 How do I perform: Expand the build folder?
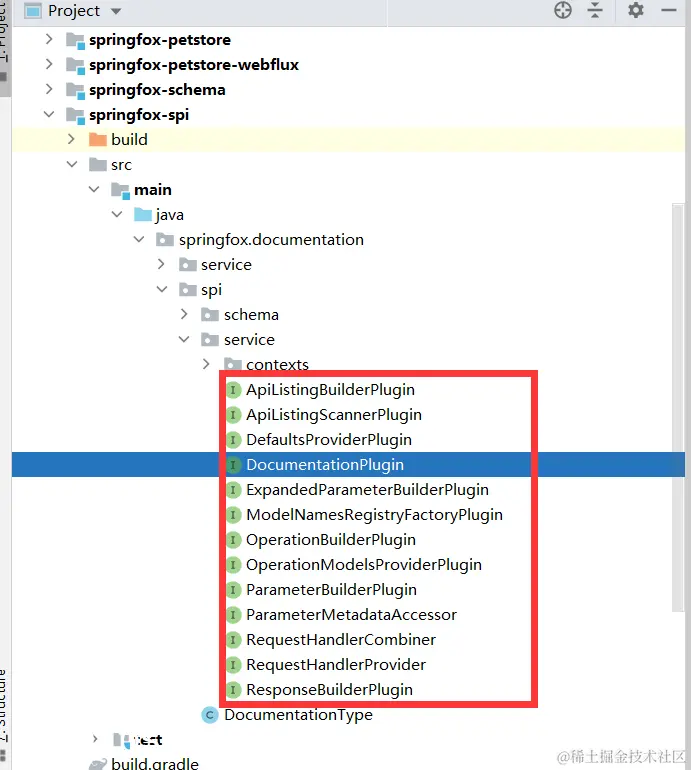pos(71,139)
